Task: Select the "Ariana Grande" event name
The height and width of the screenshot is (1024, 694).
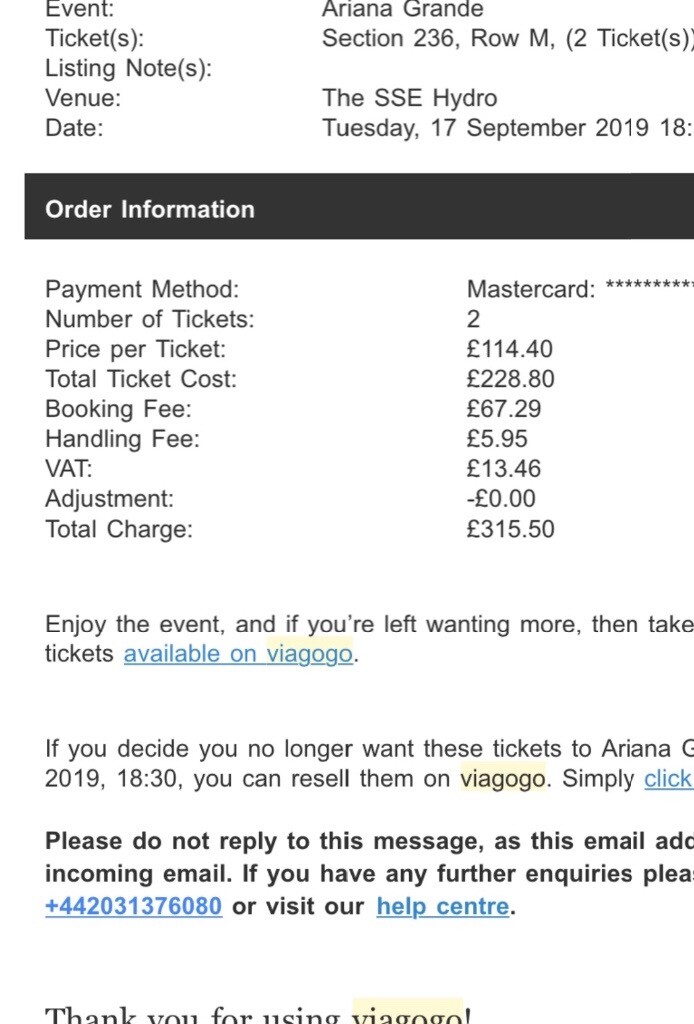Action: coord(402,10)
